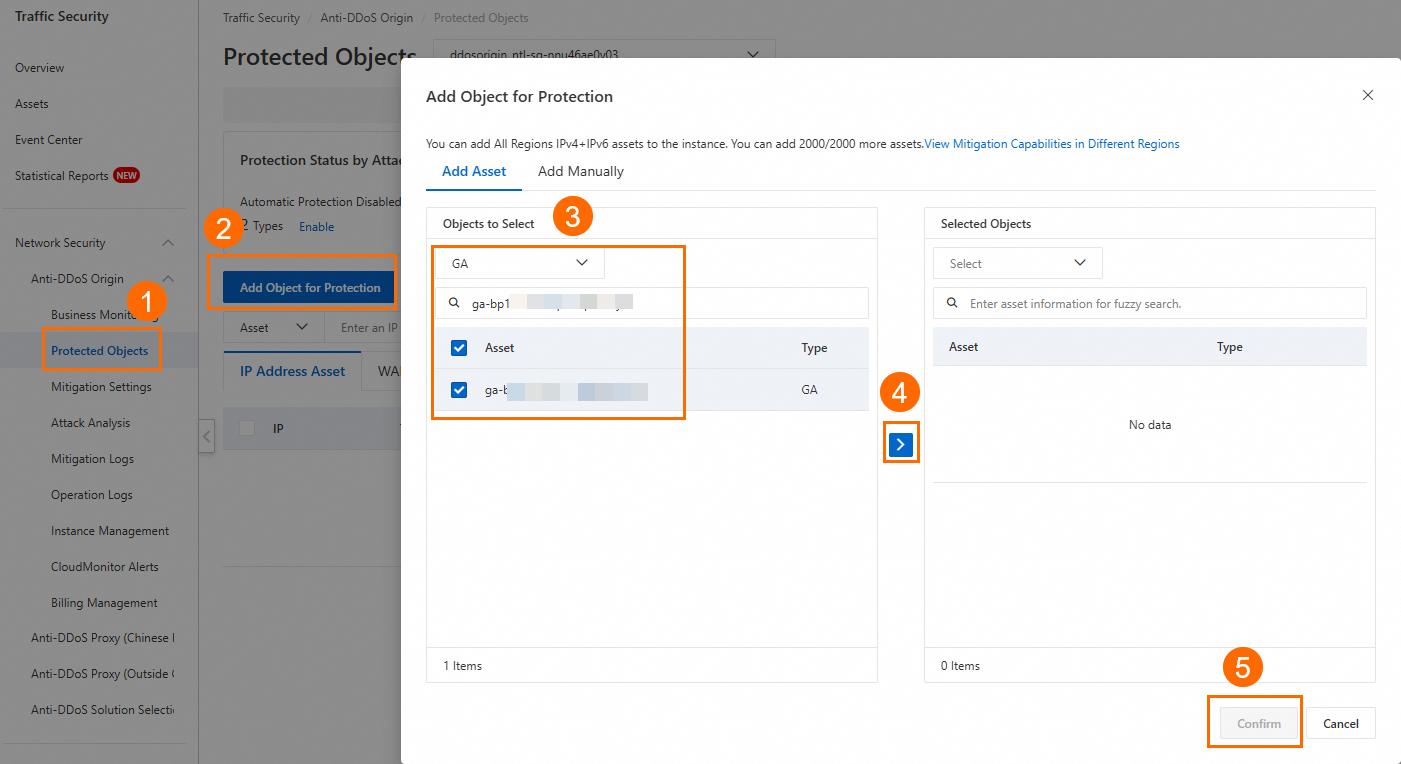Screen dimensions: 1401x764
Task: Click the Cancel button
Action: click(x=1340, y=724)
